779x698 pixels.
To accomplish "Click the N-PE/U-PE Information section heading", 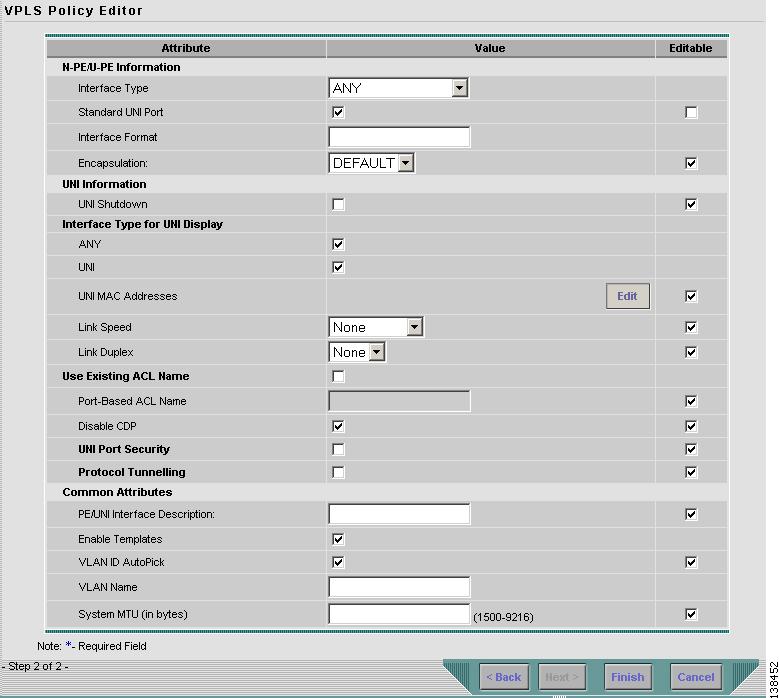I will tap(121, 67).
